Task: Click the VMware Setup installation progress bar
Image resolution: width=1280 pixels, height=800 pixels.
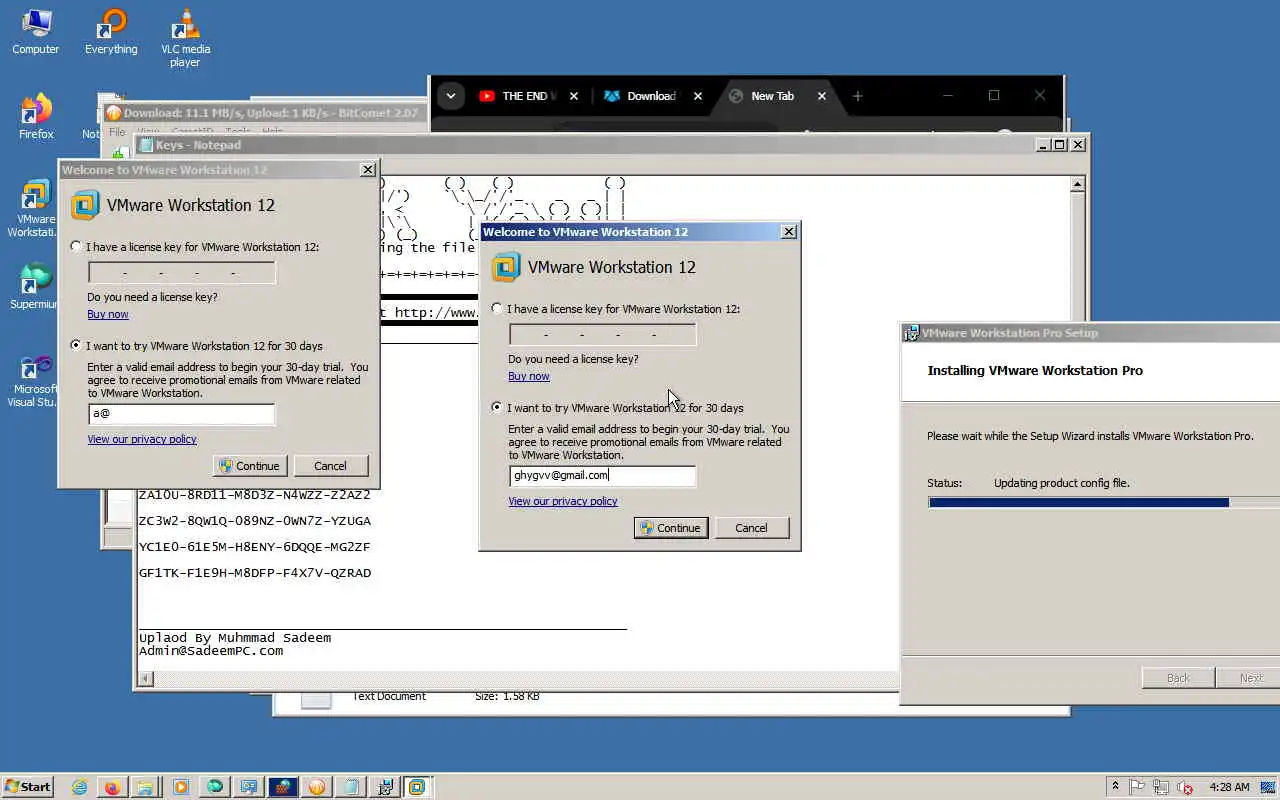Action: point(1104,502)
